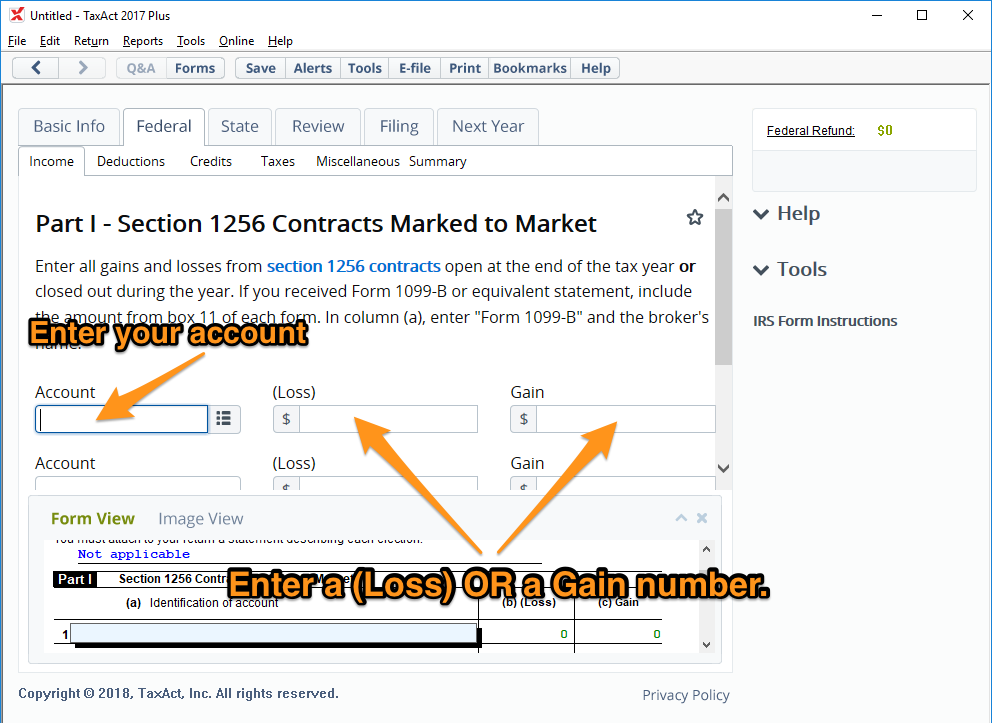Click the Federal Refund link
This screenshot has height=723, width=992.
[810, 131]
